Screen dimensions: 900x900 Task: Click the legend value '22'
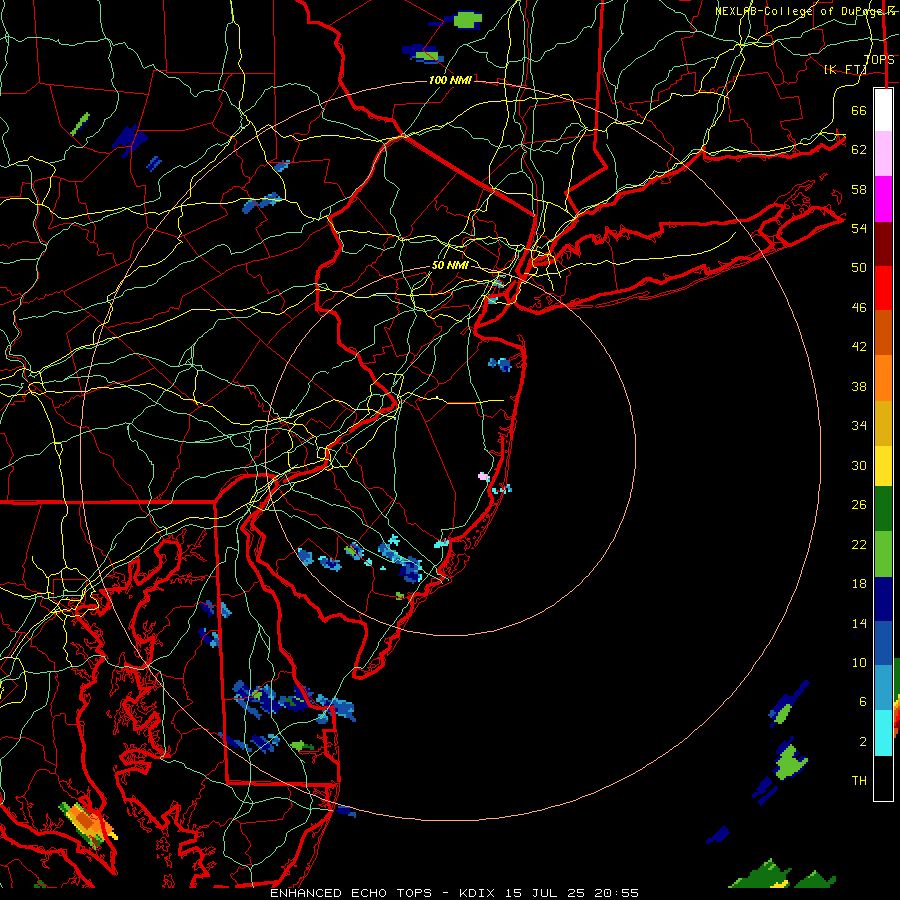click(x=859, y=545)
